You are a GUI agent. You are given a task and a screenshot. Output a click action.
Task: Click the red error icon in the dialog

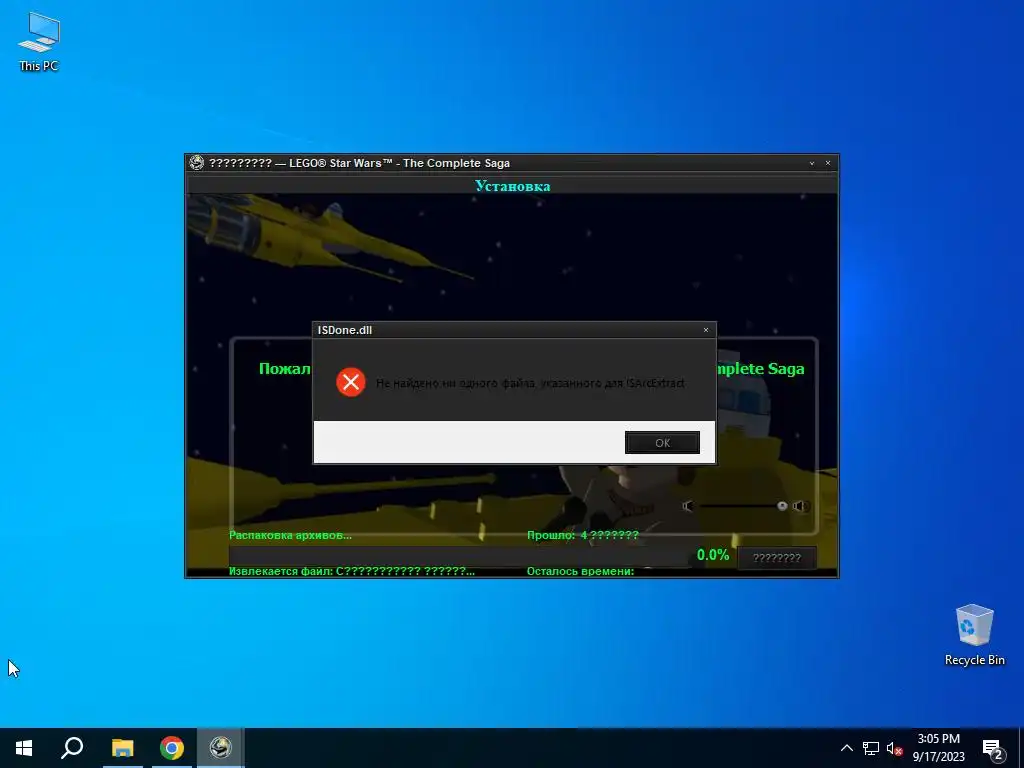351,382
